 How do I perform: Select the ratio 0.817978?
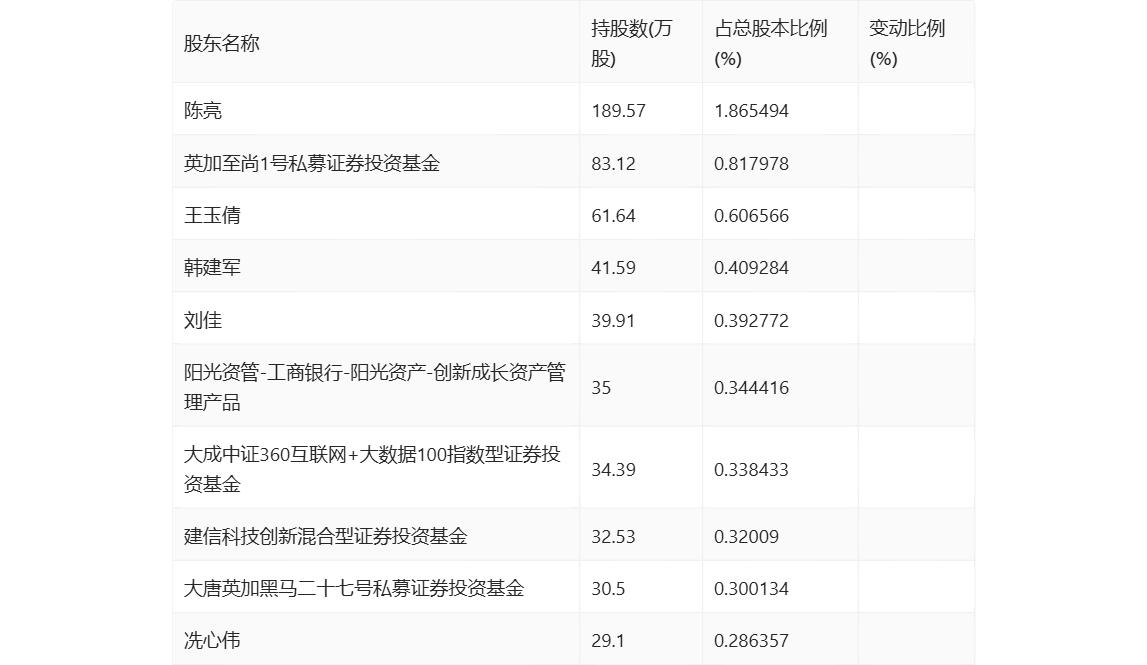751,163
